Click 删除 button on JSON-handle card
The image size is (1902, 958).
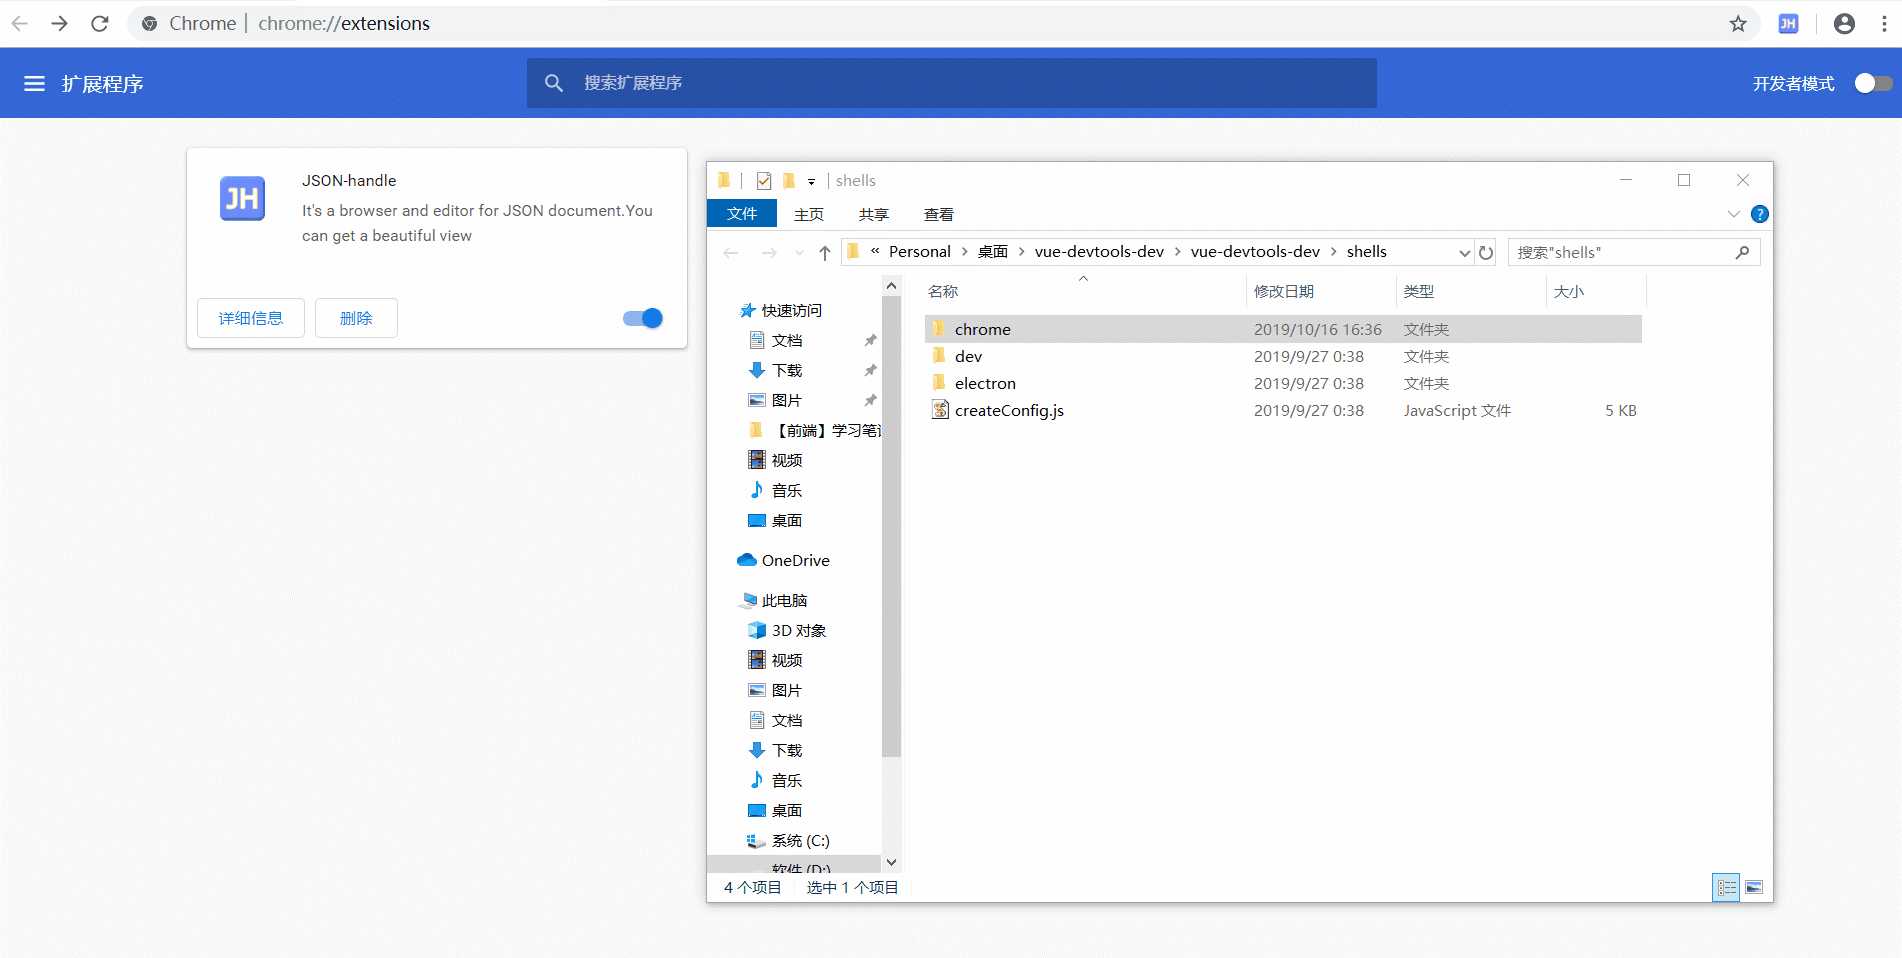356,318
